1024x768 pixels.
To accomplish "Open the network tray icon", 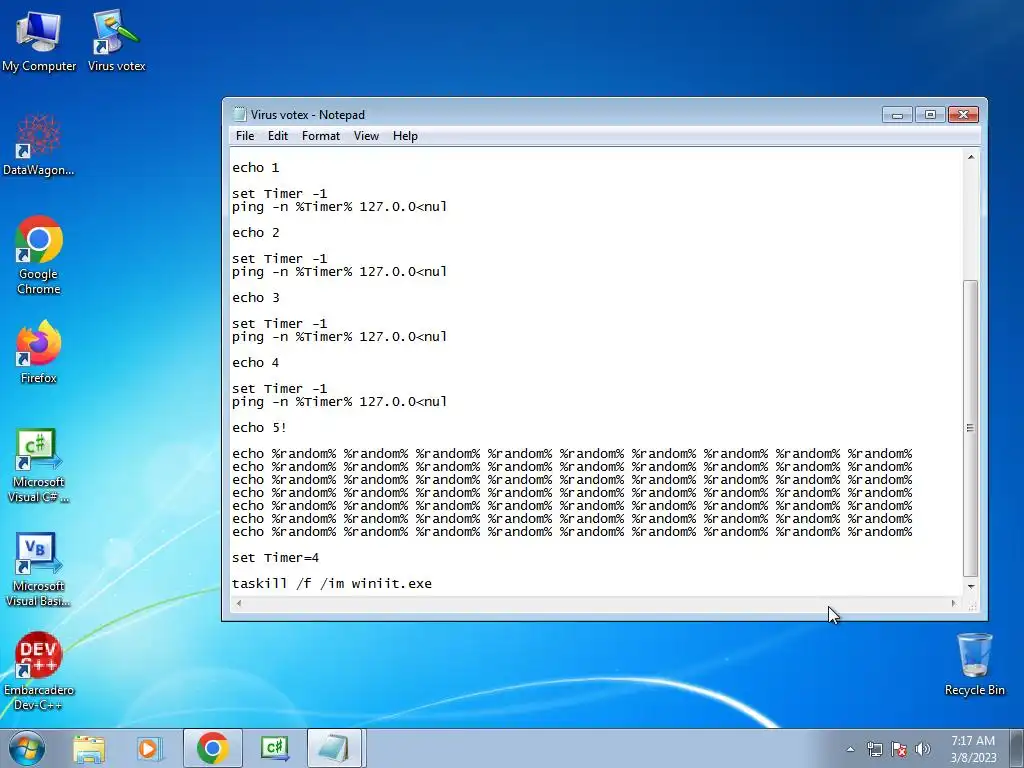I will 874,749.
